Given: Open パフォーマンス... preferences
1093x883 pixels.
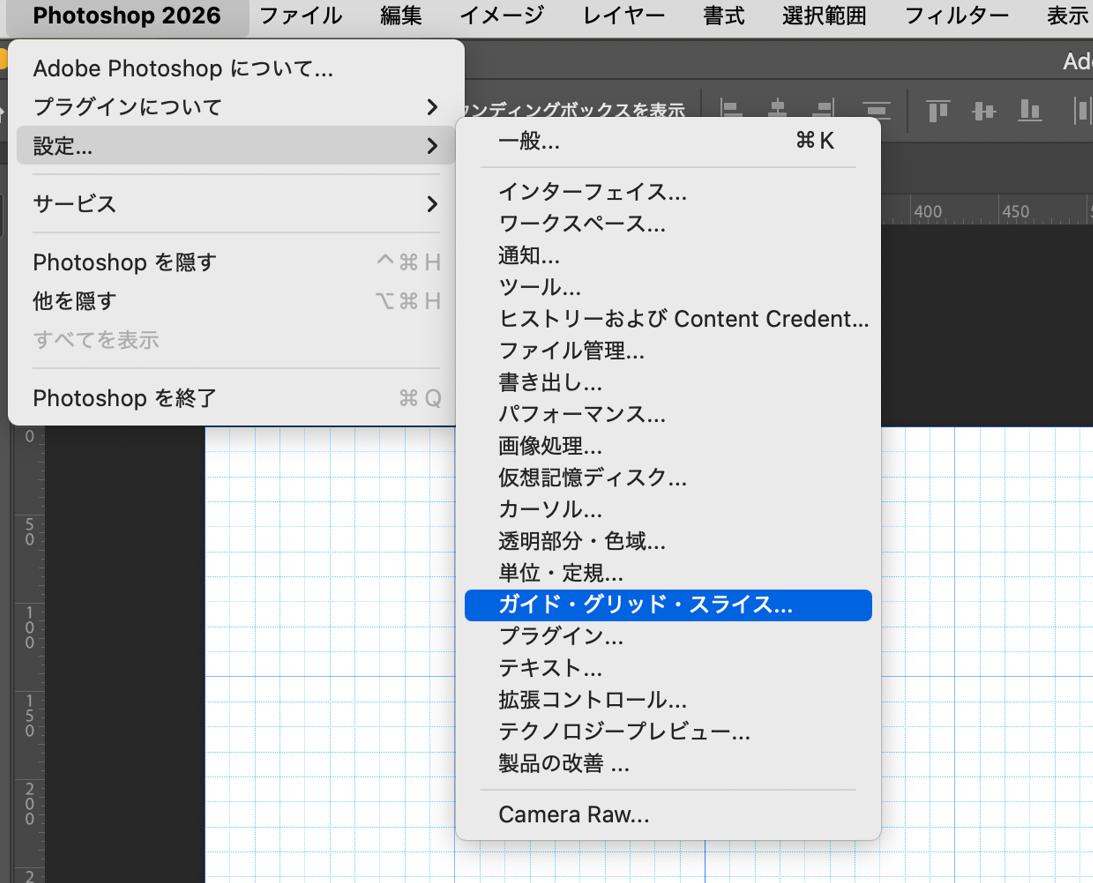Looking at the screenshot, I should tap(668, 414).
